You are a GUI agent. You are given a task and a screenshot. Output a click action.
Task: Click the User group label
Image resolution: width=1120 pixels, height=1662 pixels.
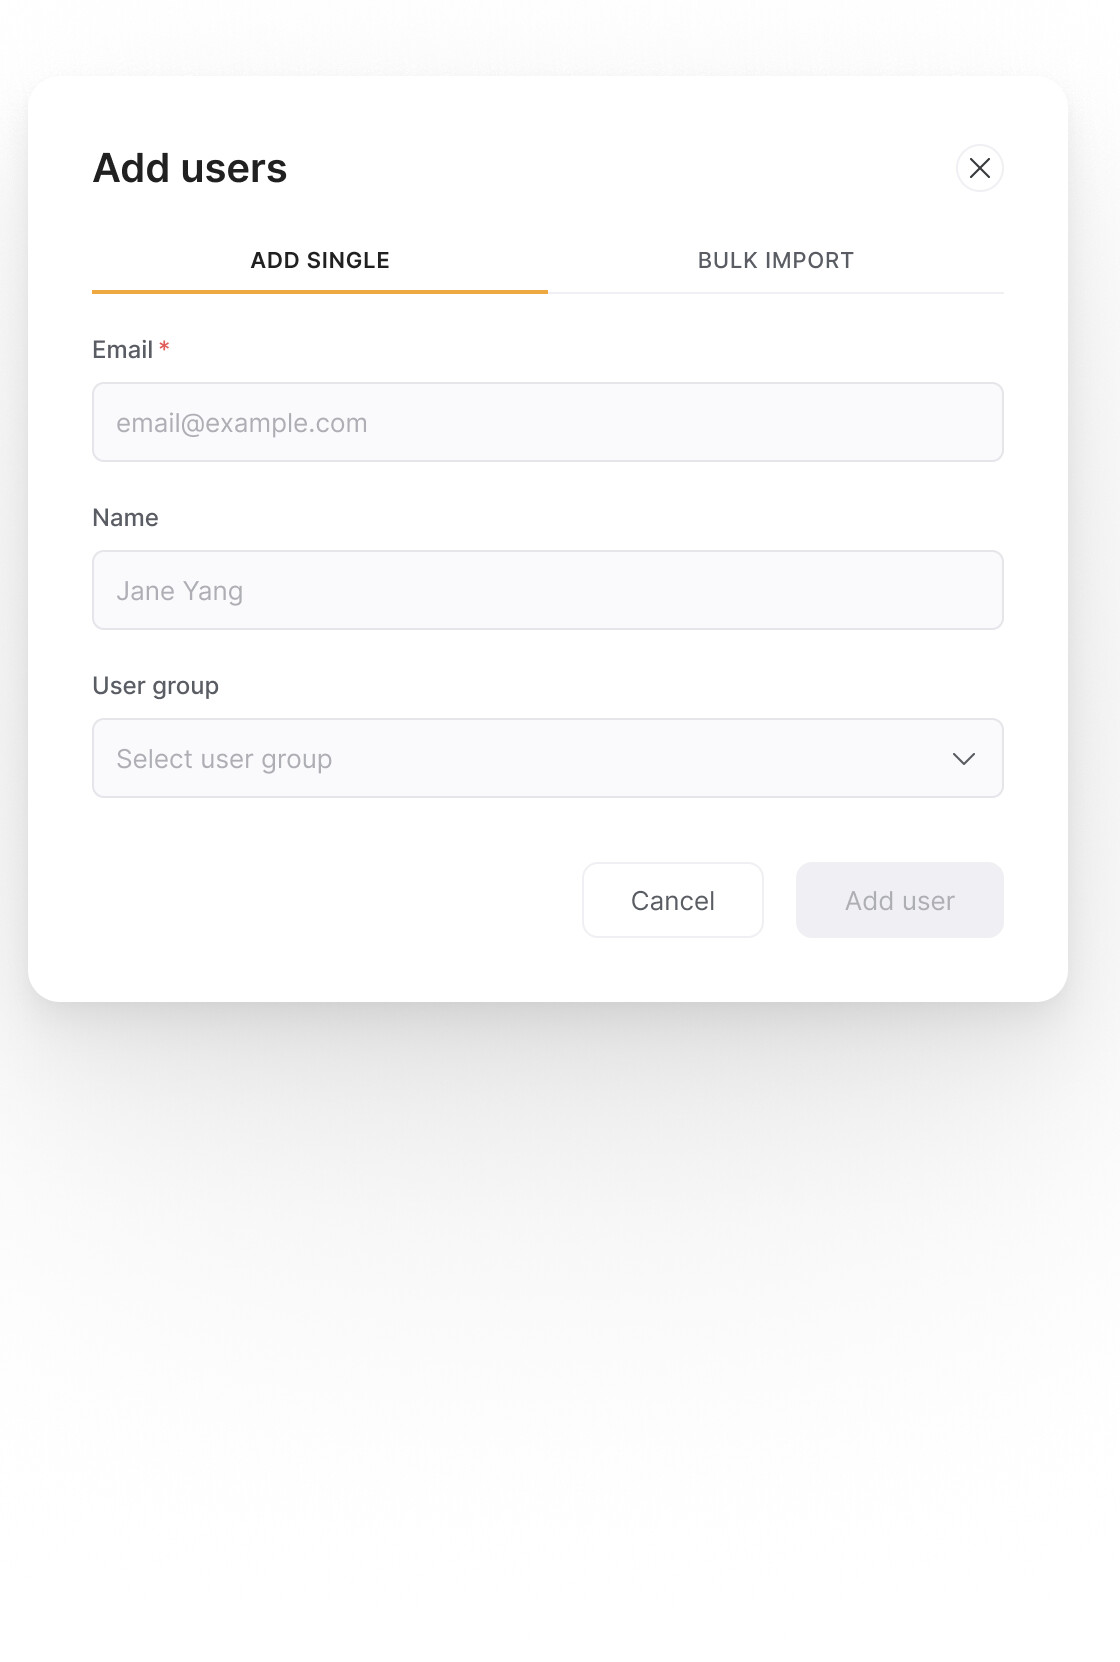(x=156, y=686)
